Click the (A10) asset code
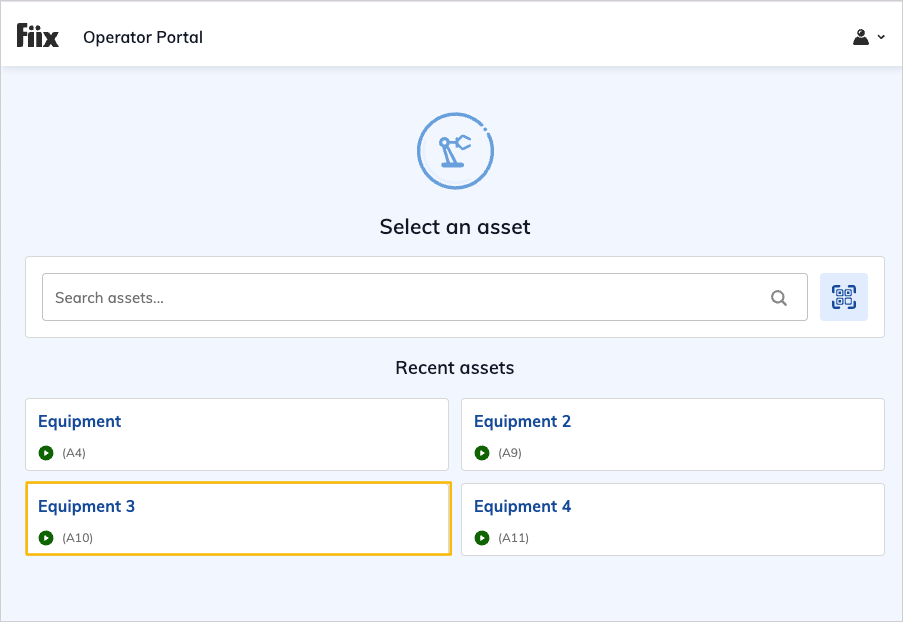The width and height of the screenshot is (903, 622). coord(77,538)
